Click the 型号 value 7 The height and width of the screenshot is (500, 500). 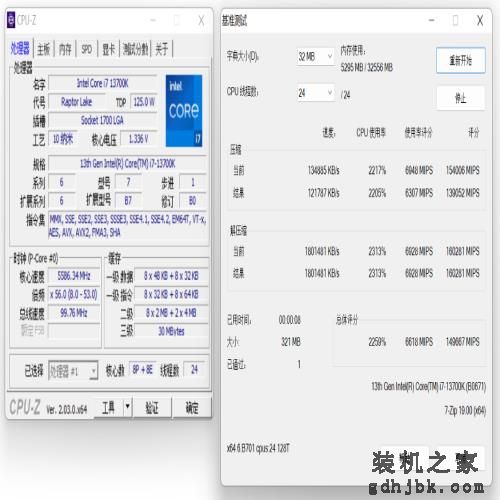[x=128, y=182]
